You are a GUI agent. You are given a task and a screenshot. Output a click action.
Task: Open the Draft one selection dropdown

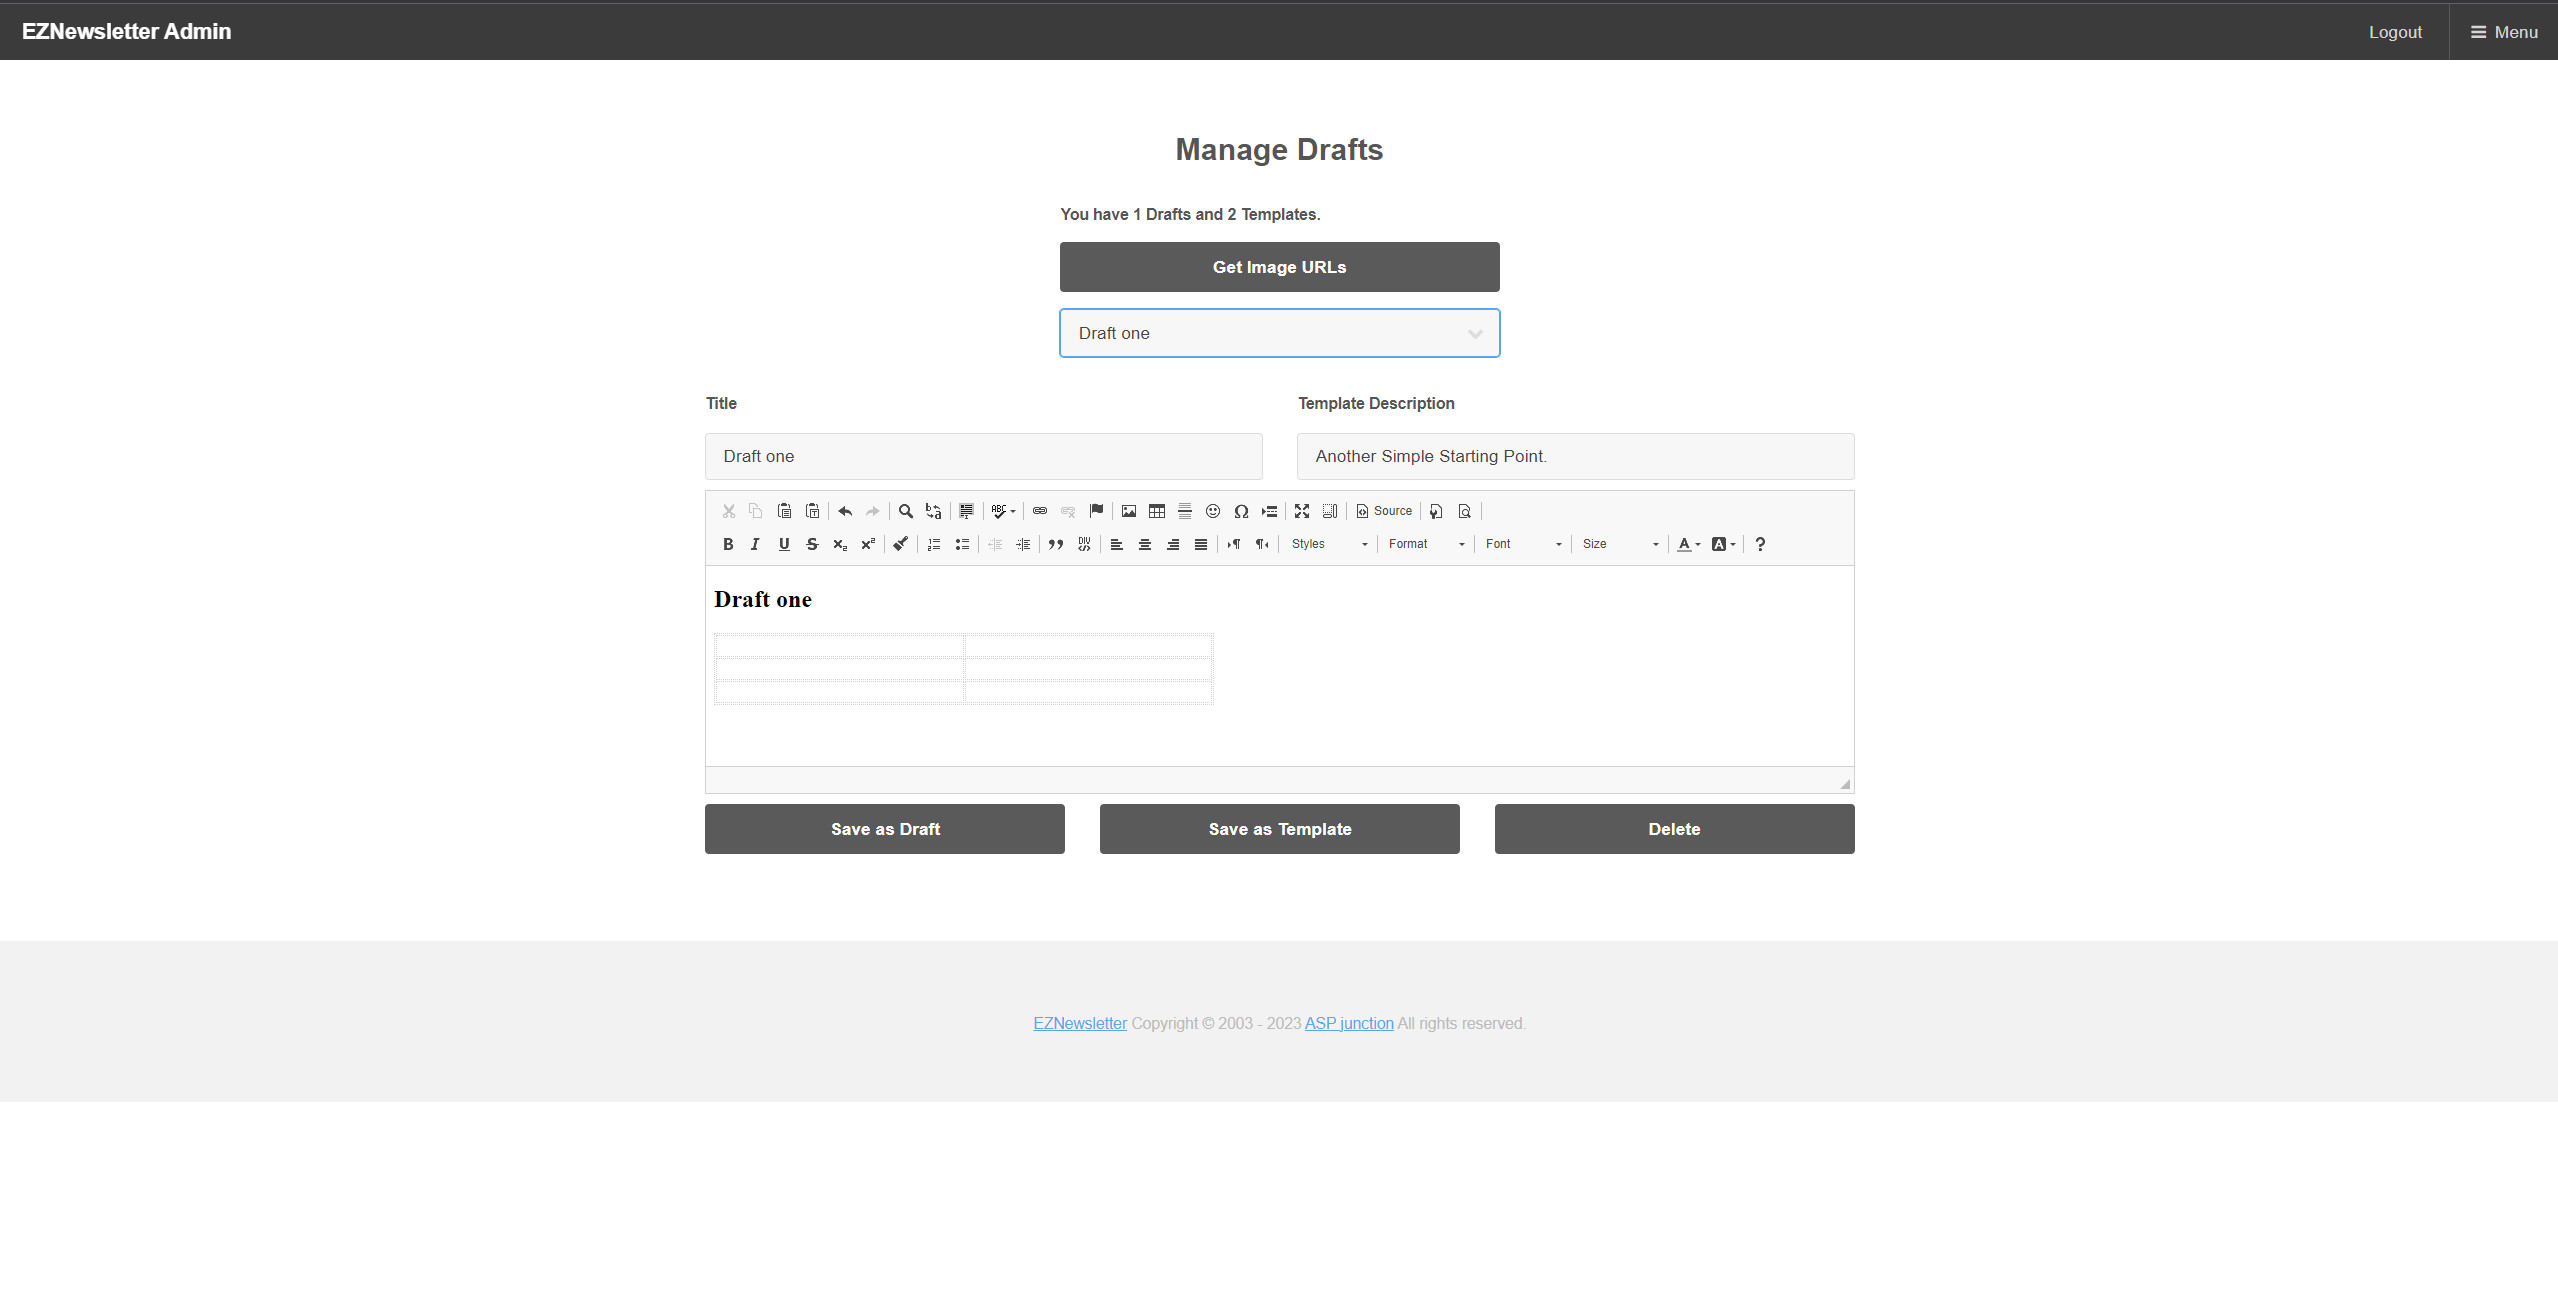[x=1279, y=333]
